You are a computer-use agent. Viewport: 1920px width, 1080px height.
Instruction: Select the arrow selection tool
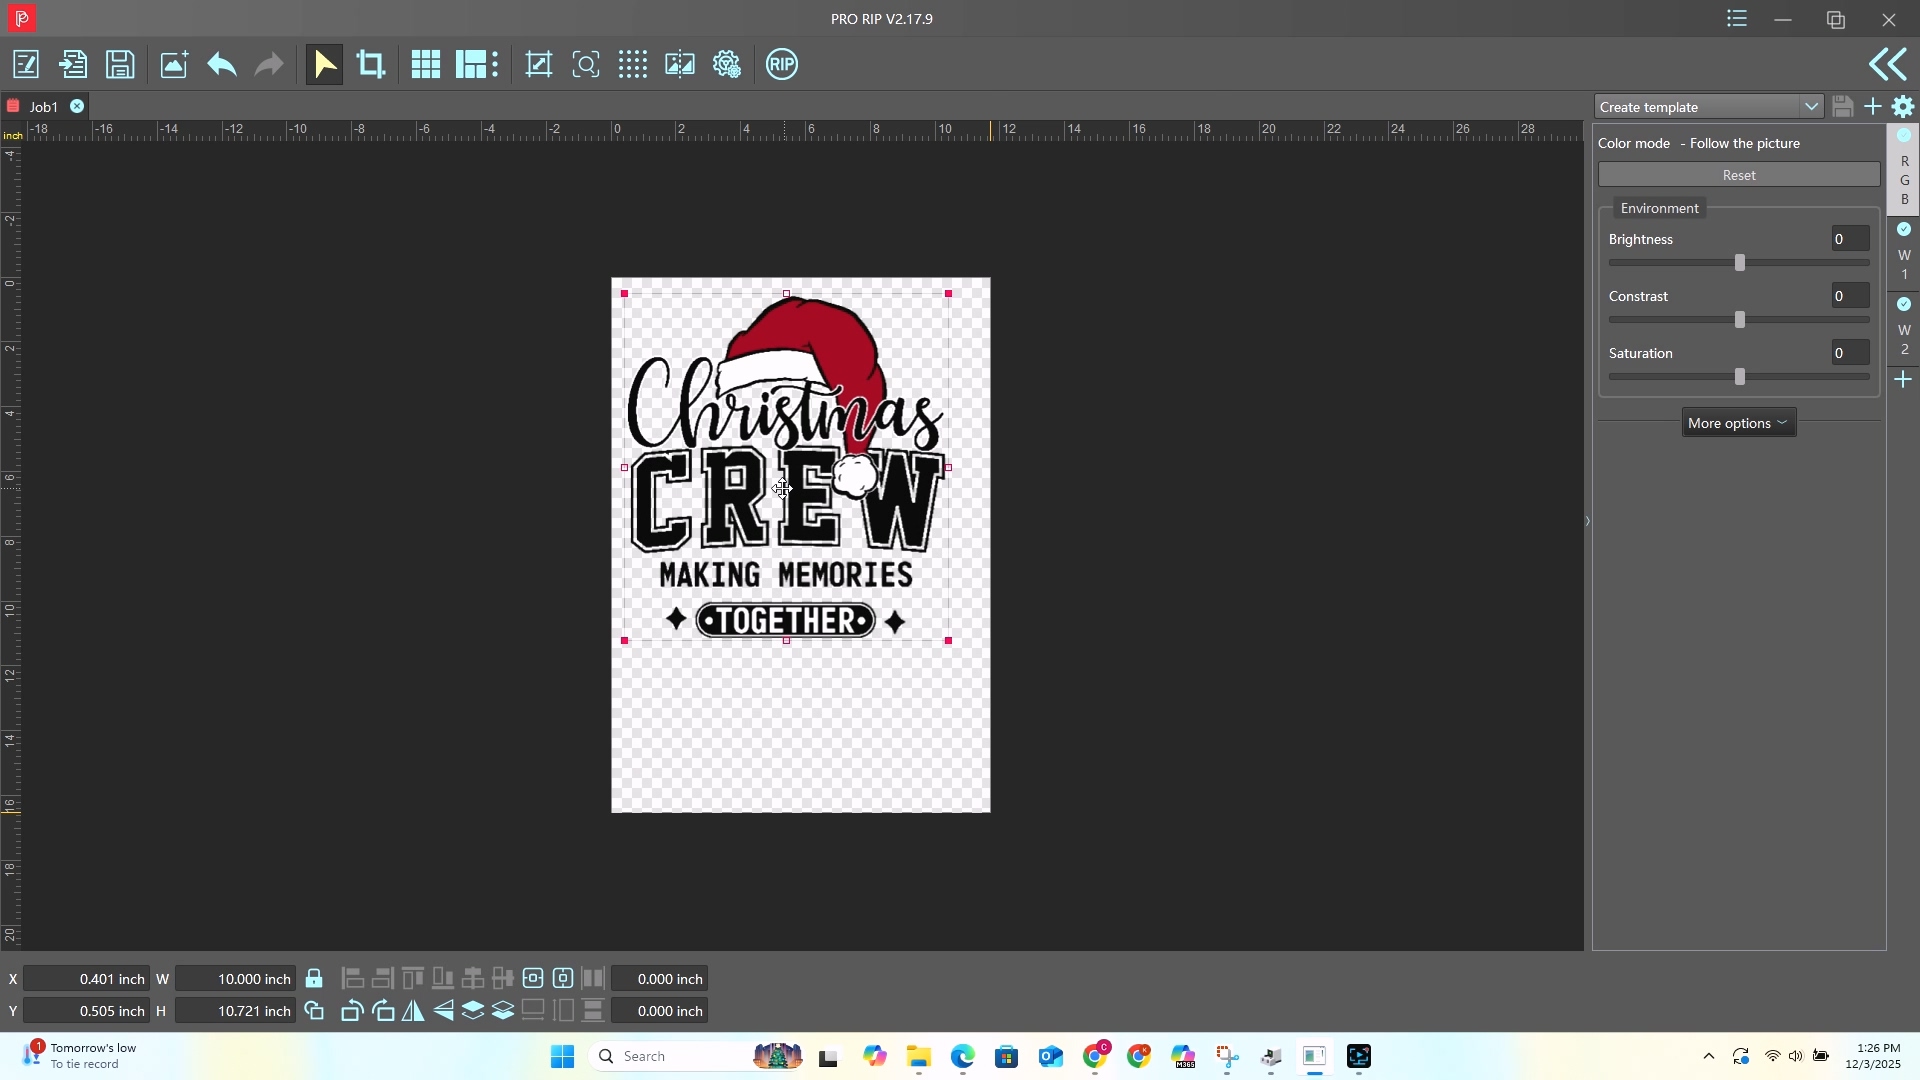324,64
